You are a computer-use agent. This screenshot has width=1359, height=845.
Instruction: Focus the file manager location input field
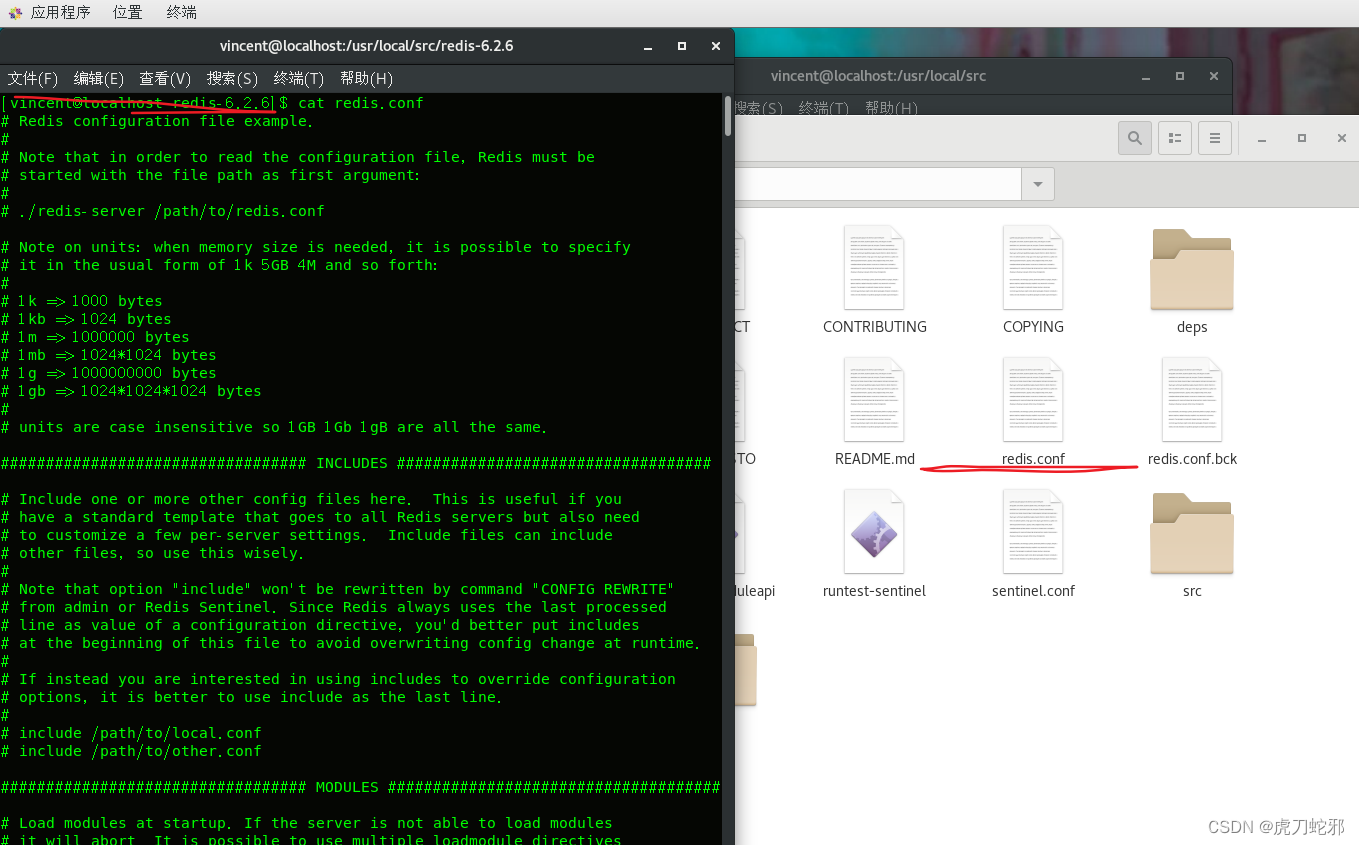click(x=900, y=184)
